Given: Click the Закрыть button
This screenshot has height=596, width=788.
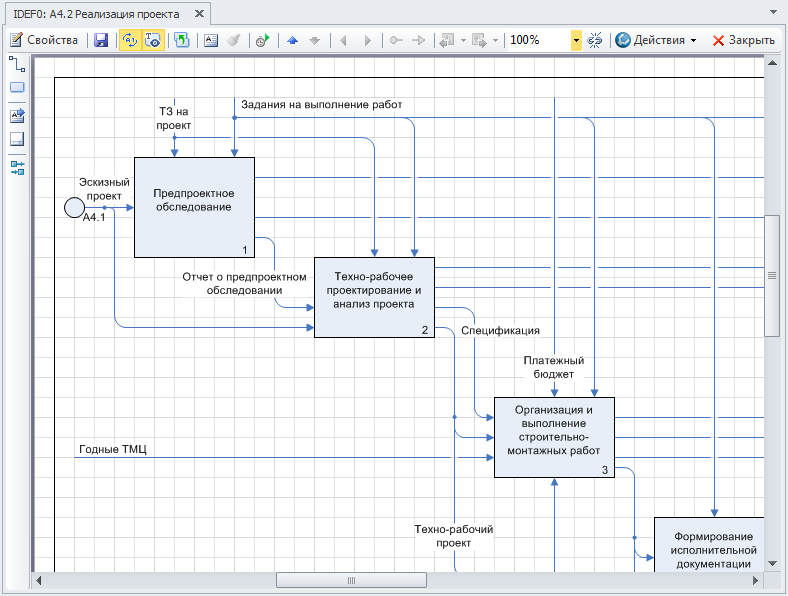Looking at the screenshot, I should coord(743,40).
